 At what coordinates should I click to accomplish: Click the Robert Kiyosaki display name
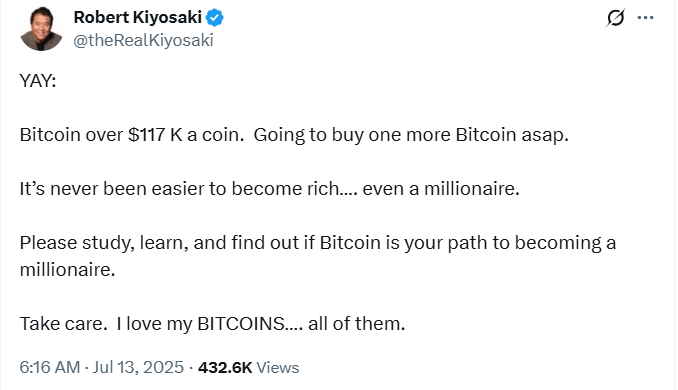tap(138, 17)
